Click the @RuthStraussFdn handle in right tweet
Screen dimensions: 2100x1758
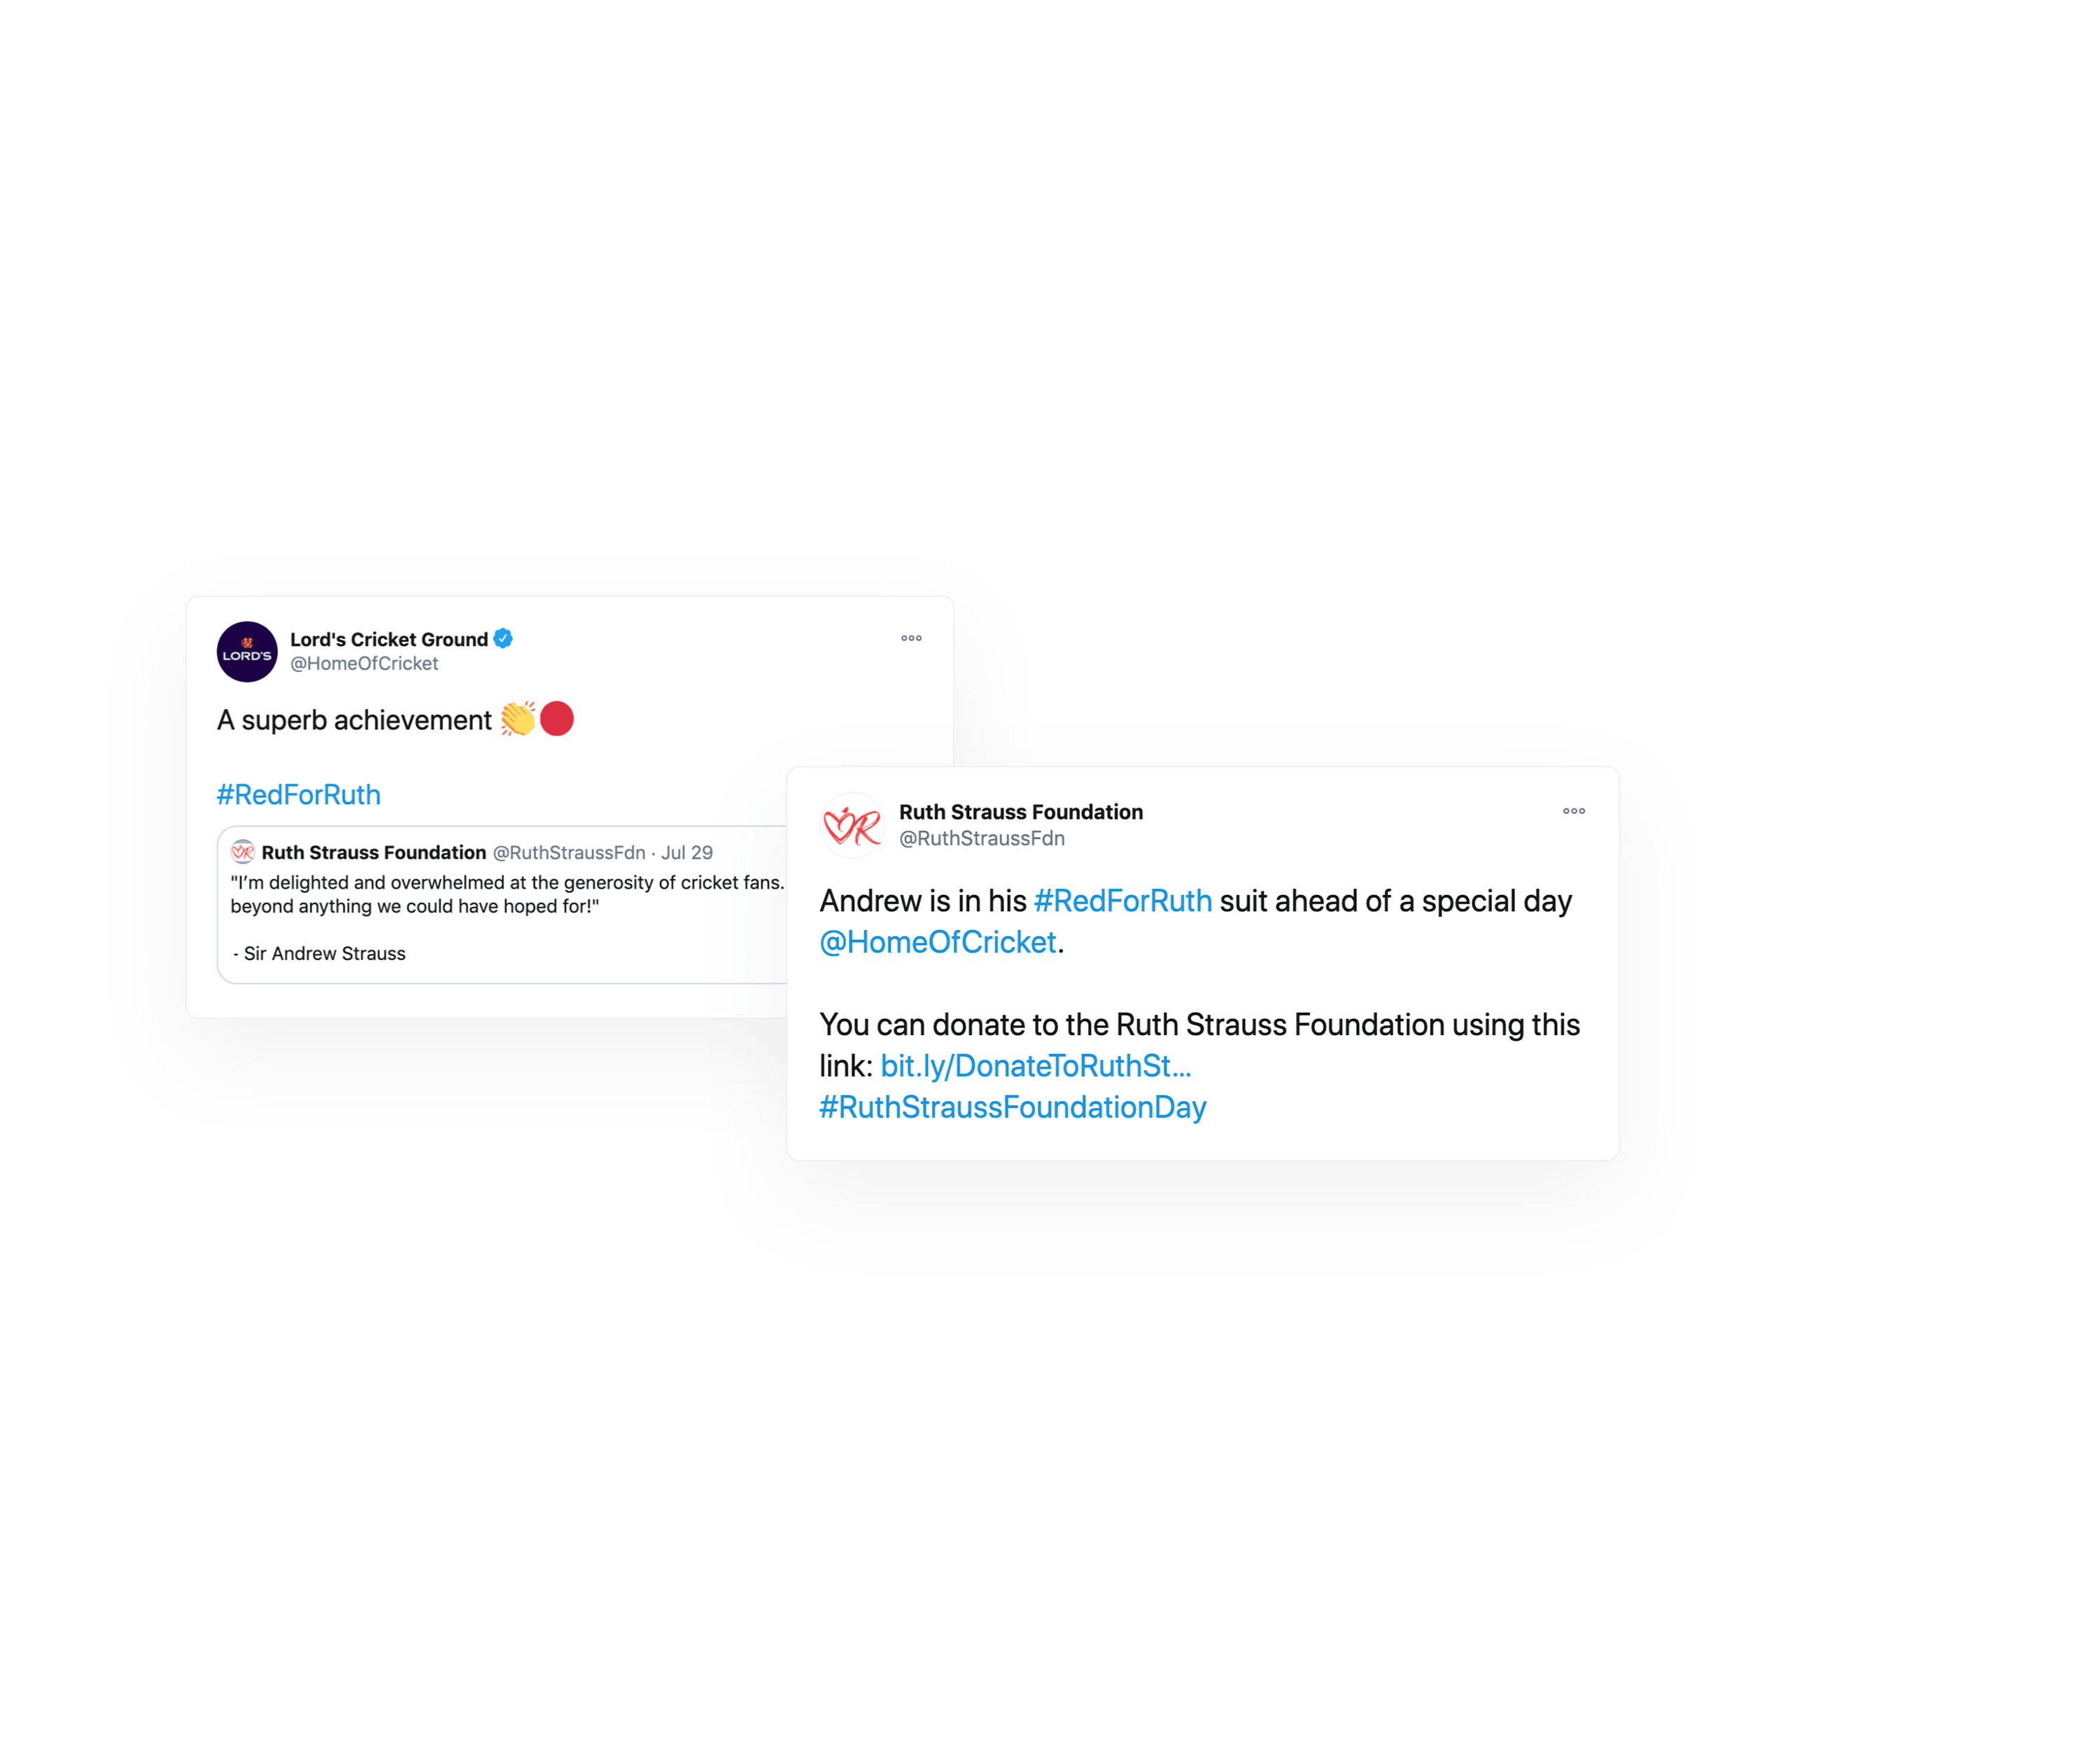(x=982, y=839)
